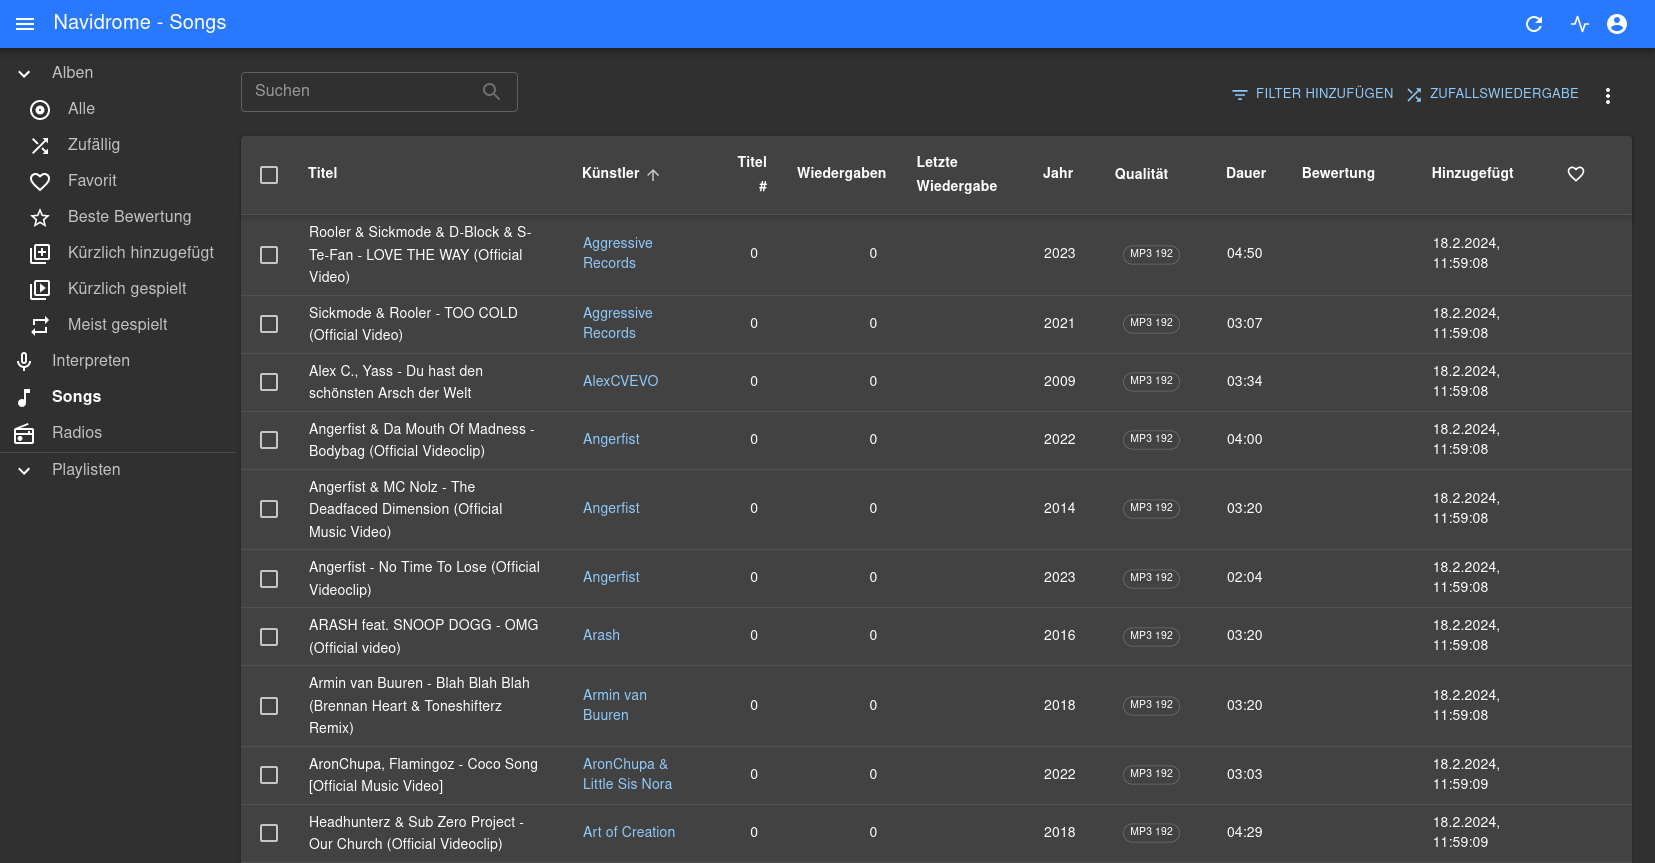Sort by Hinzugefügt column header

pos(1472,173)
